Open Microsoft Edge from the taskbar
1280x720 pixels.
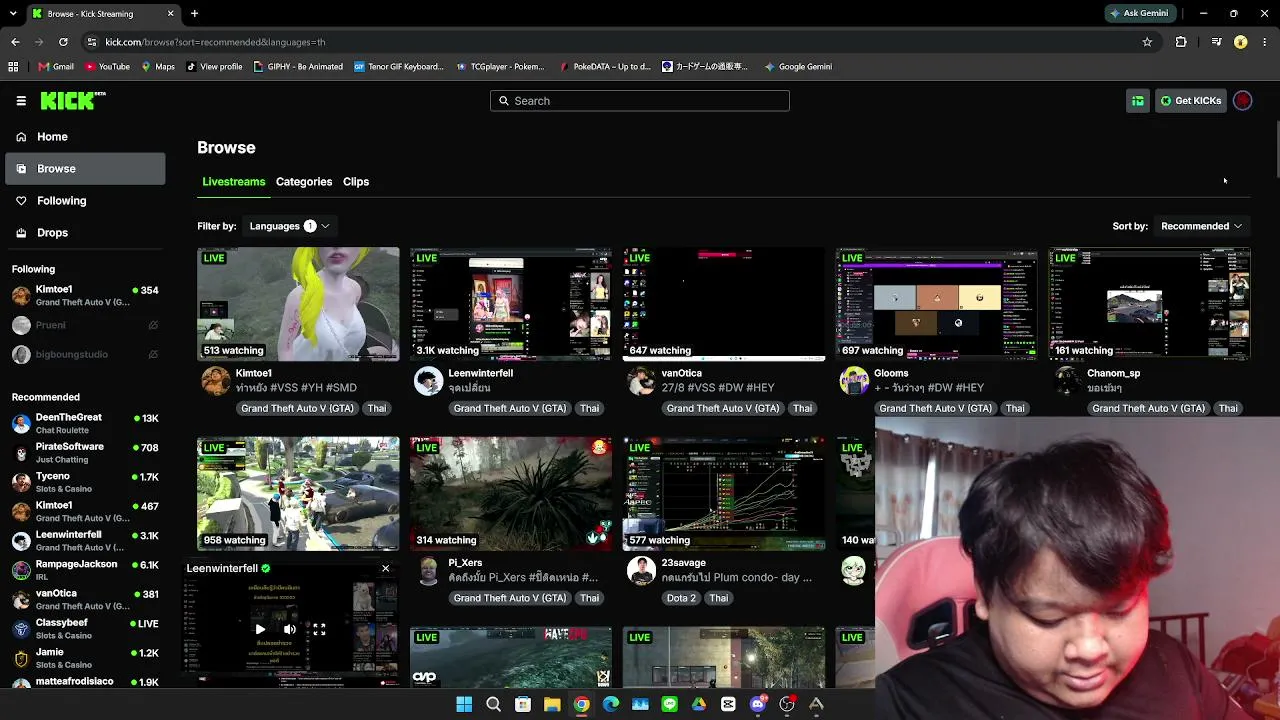pyautogui.click(x=611, y=704)
